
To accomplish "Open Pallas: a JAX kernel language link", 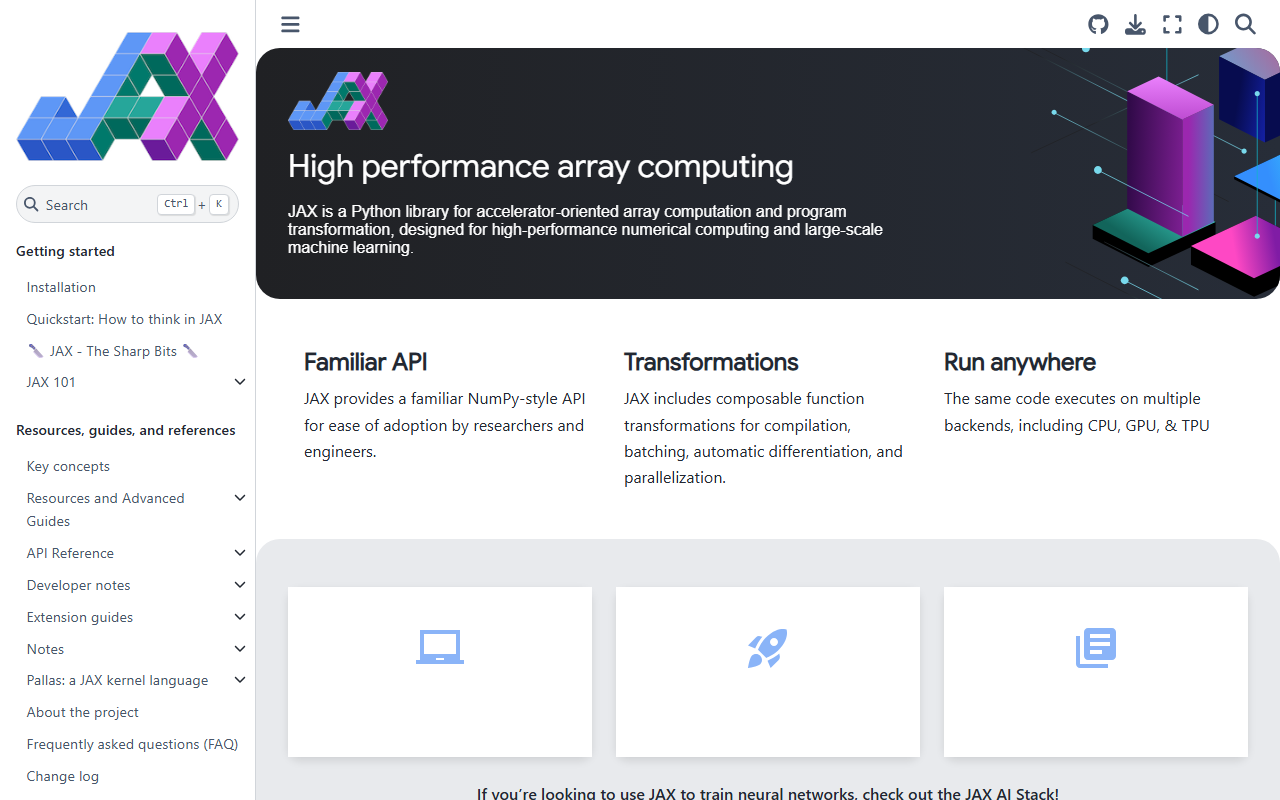I will click(x=117, y=680).
